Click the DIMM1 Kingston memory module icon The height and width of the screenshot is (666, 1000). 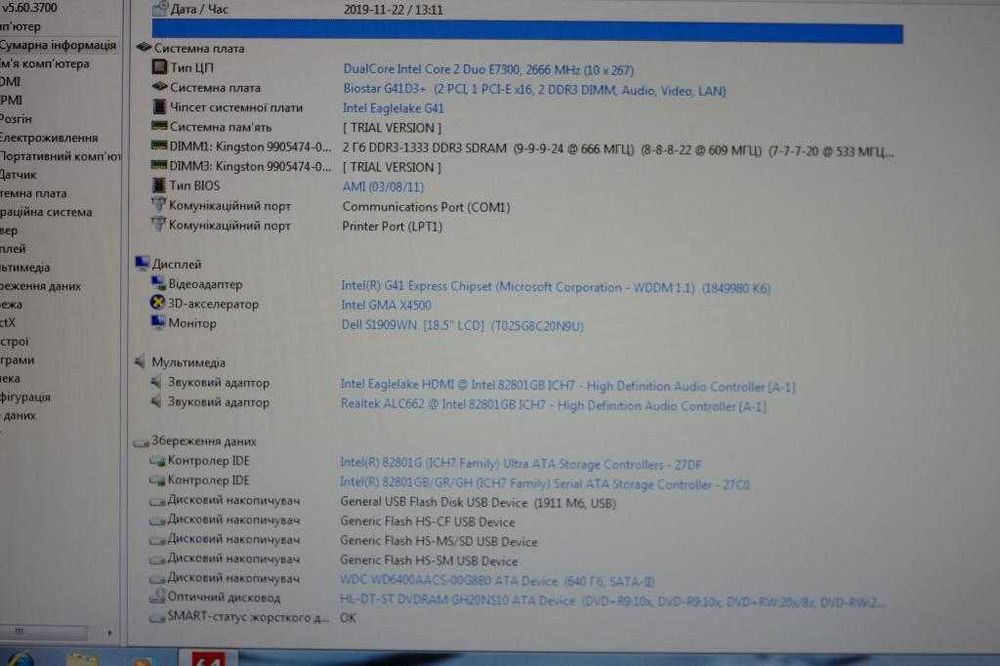coord(159,145)
